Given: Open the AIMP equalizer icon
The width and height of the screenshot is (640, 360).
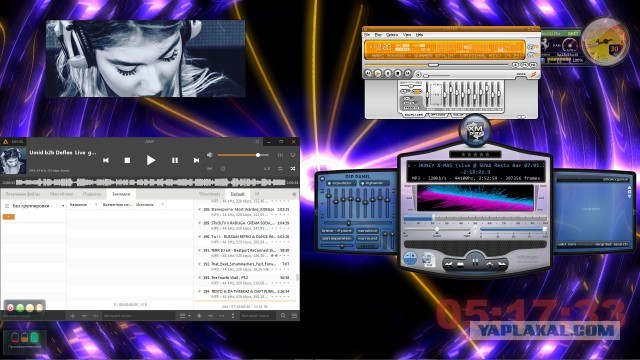Looking at the screenshot, I should tap(280, 155).
